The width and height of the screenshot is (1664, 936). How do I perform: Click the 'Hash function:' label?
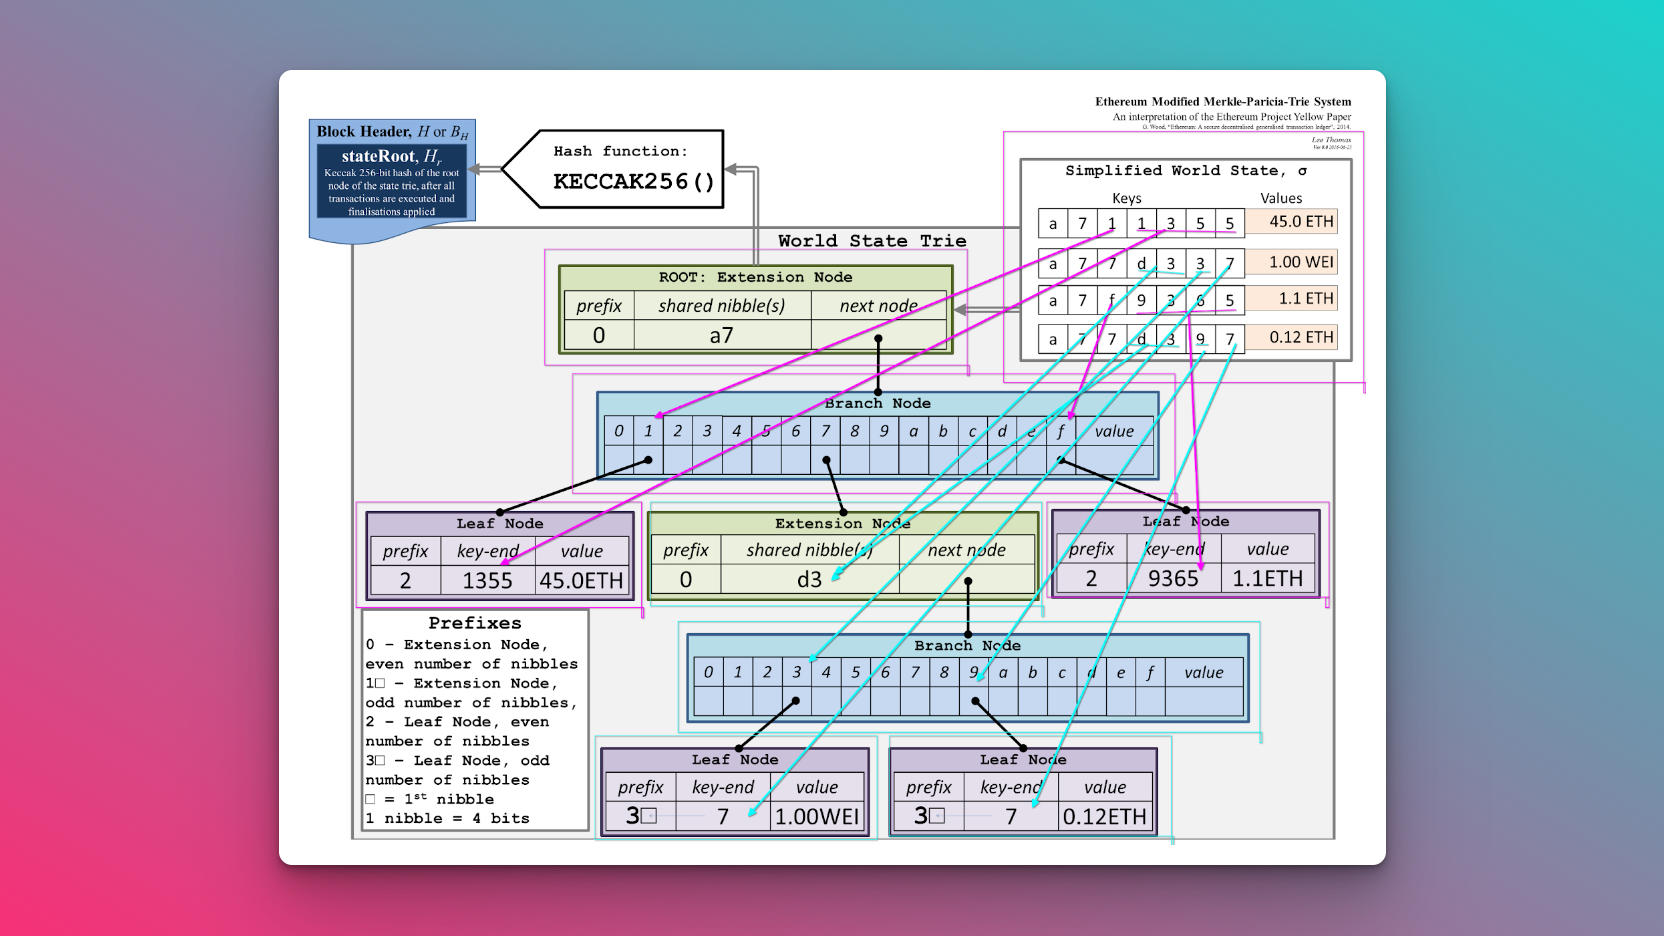click(x=621, y=151)
